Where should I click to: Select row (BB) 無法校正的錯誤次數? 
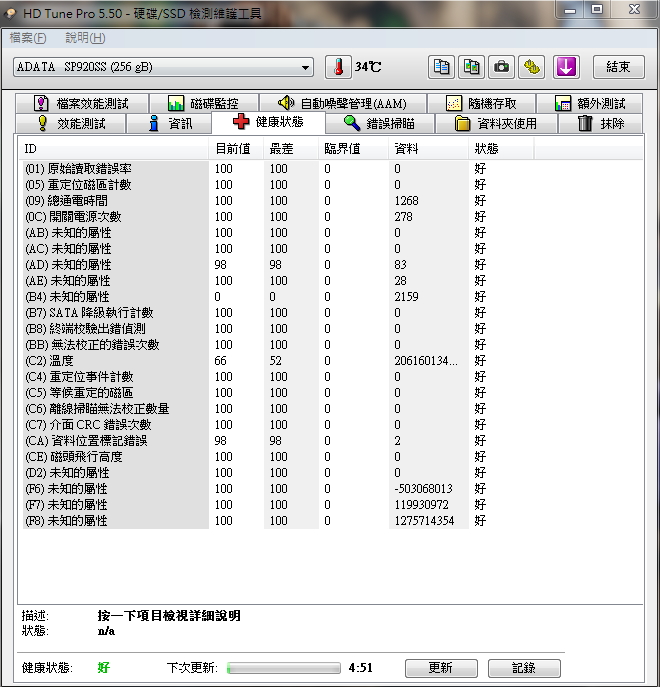279,344
